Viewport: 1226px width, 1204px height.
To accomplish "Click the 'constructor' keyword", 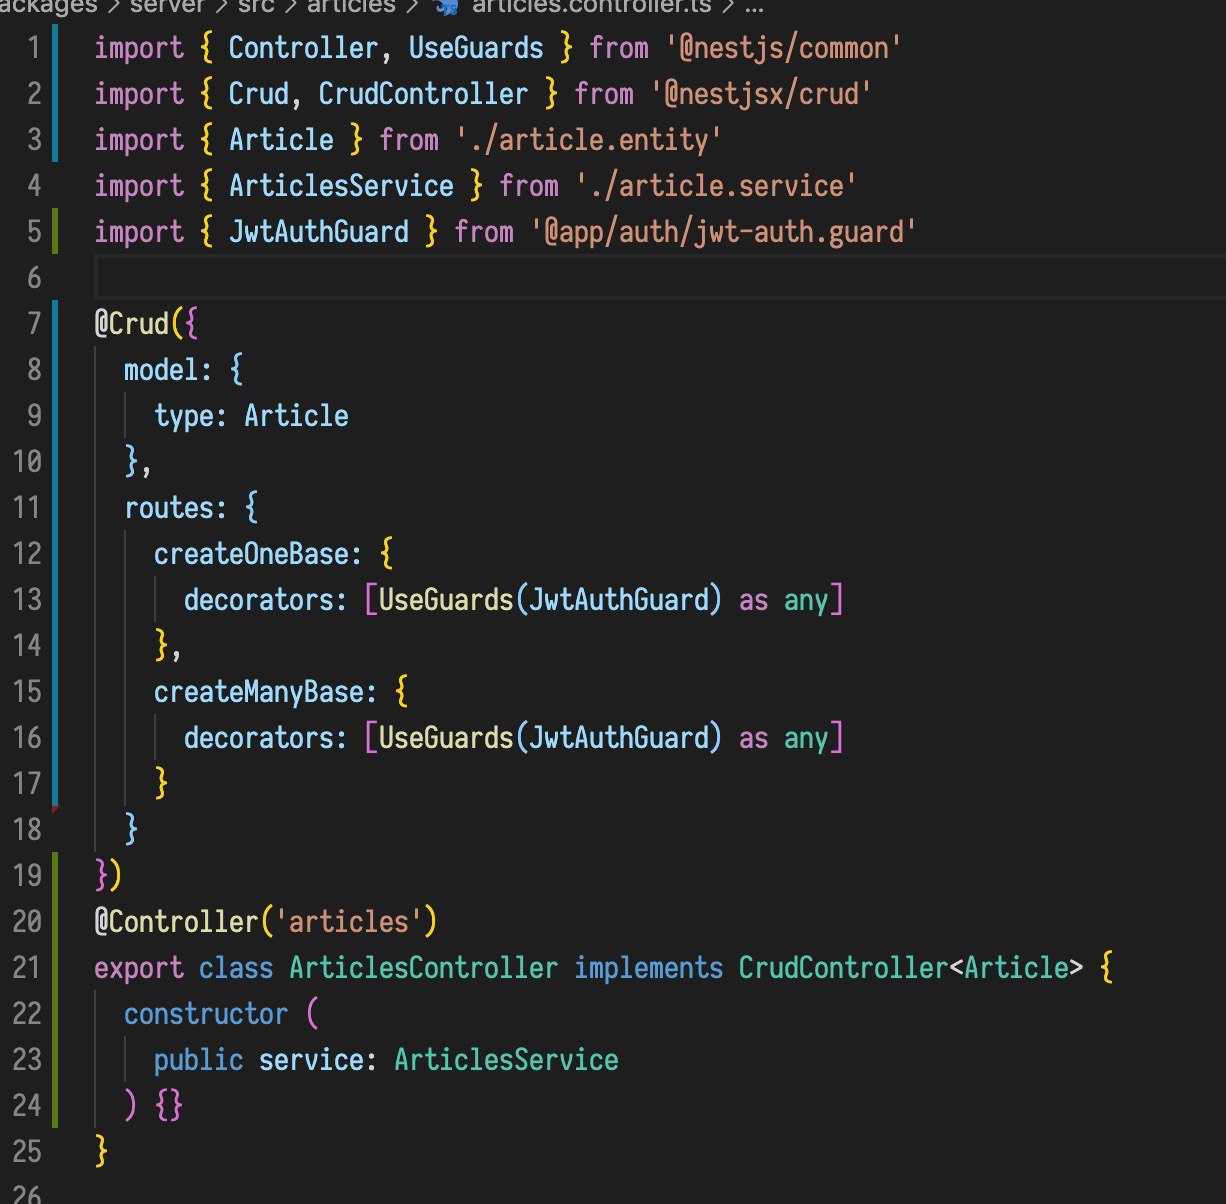I will click(x=206, y=1014).
